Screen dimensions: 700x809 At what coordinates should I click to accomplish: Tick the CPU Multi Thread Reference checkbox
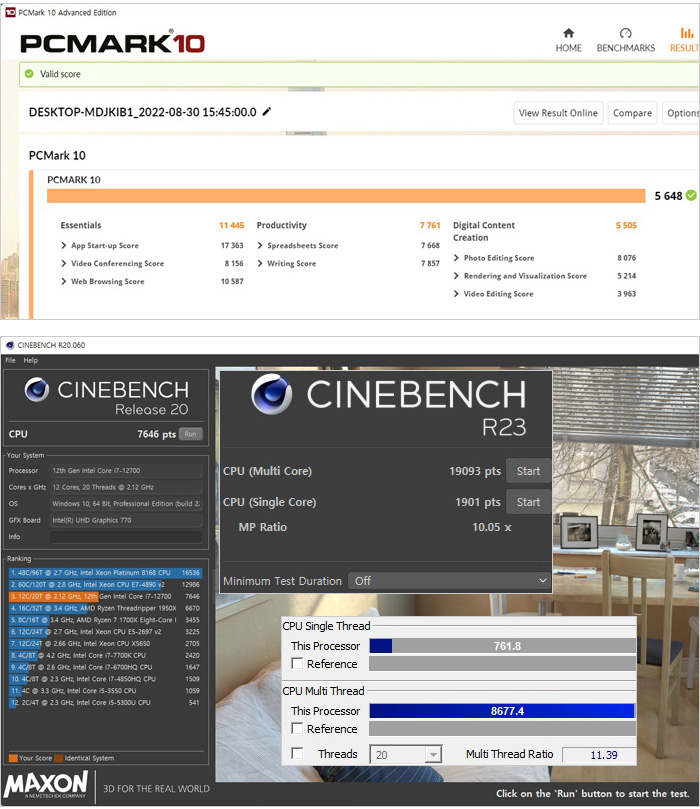[297, 729]
